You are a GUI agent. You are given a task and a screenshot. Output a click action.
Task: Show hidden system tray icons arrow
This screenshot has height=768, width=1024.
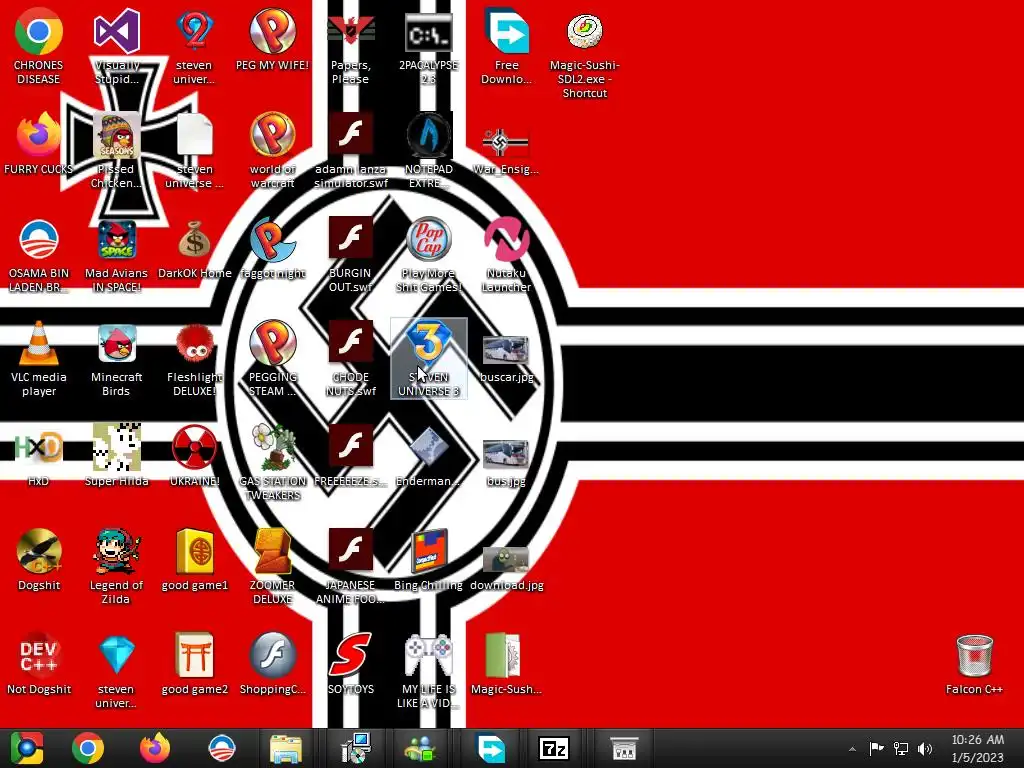point(852,749)
